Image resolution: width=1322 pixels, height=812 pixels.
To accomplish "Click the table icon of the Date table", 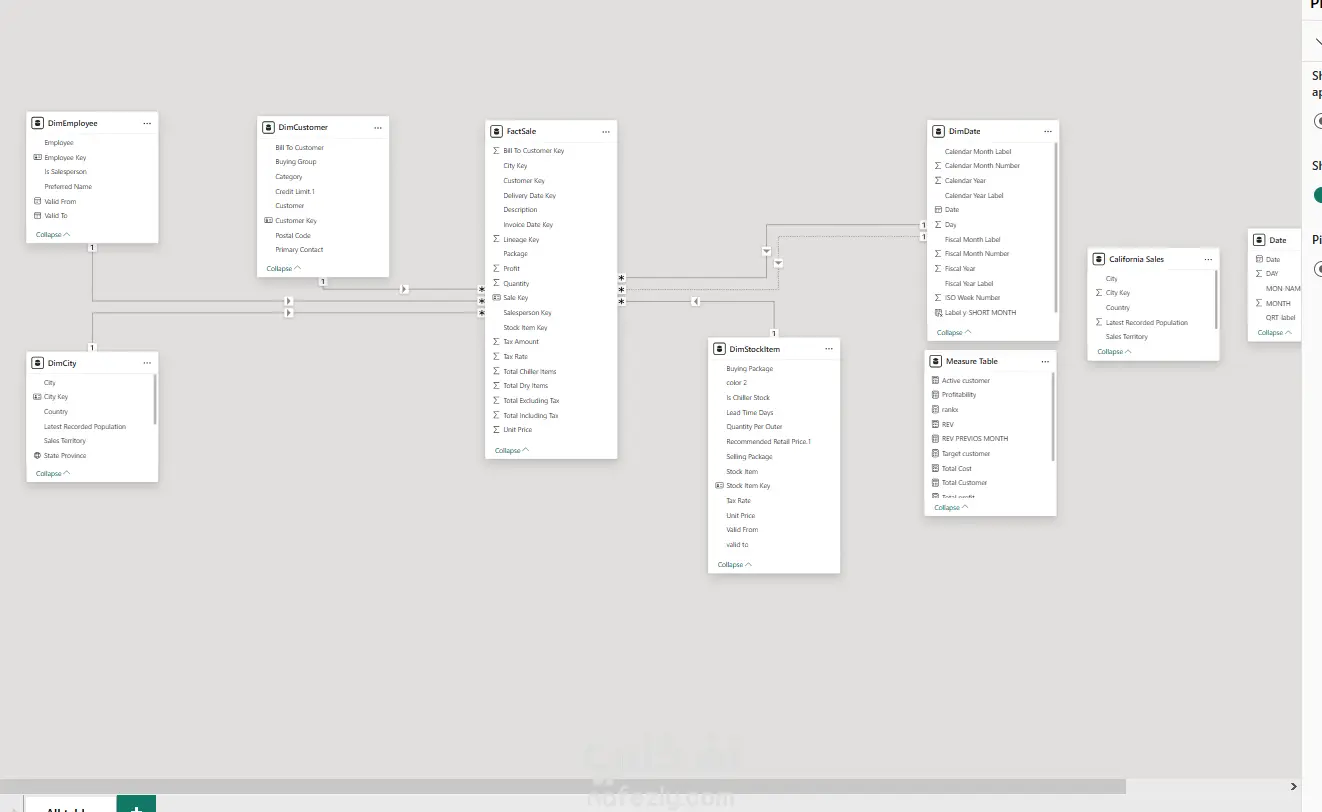I will (x=1259, y=240).
